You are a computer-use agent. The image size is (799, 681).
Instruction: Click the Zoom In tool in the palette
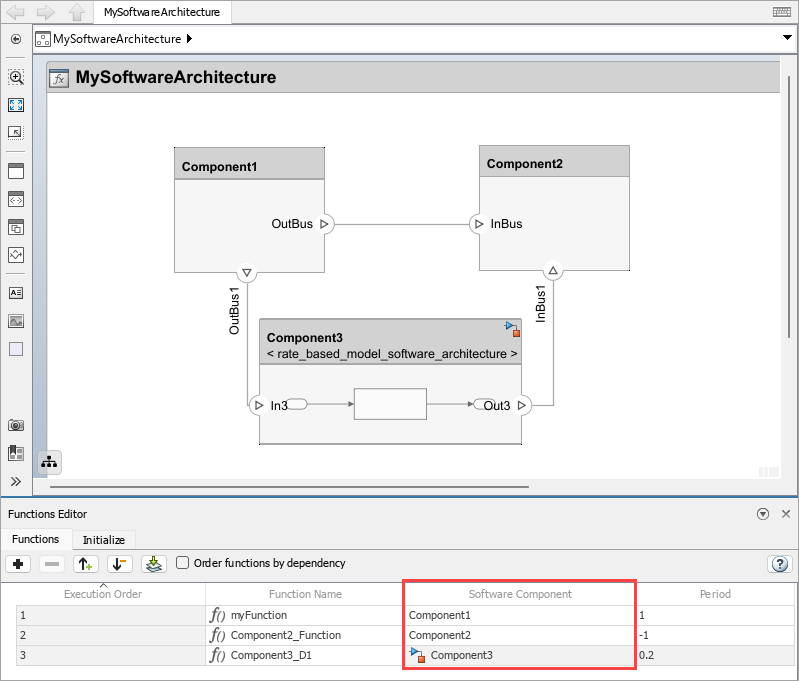(x=16, y=77)
